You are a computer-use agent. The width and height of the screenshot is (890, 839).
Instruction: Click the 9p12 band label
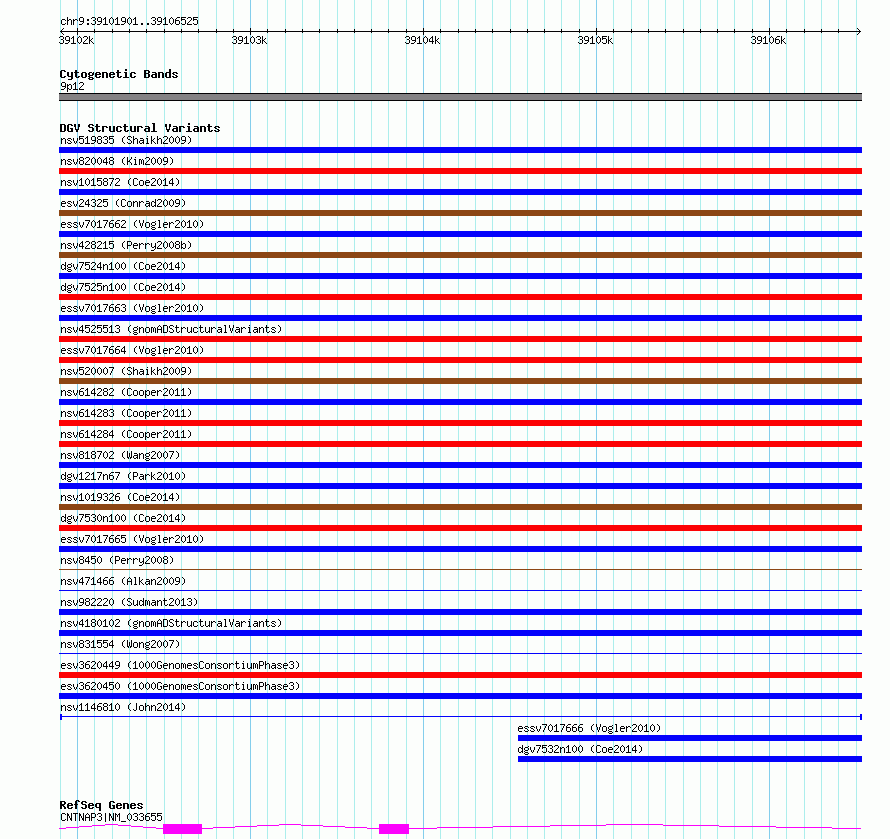point(72,86)
